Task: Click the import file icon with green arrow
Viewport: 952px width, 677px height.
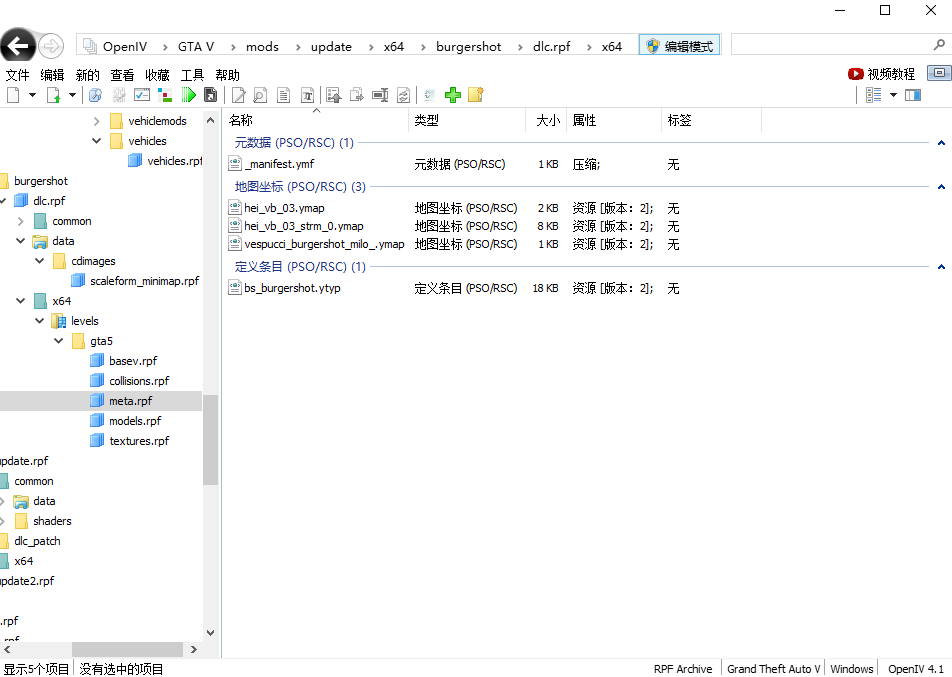Action: [x=53, y=95]
